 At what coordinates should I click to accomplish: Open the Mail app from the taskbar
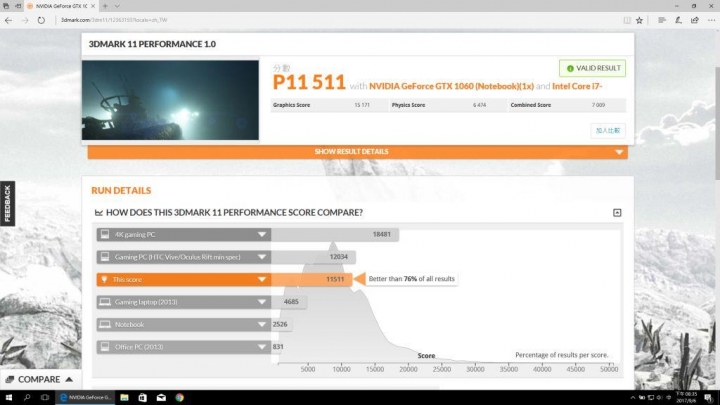point(161,398)
